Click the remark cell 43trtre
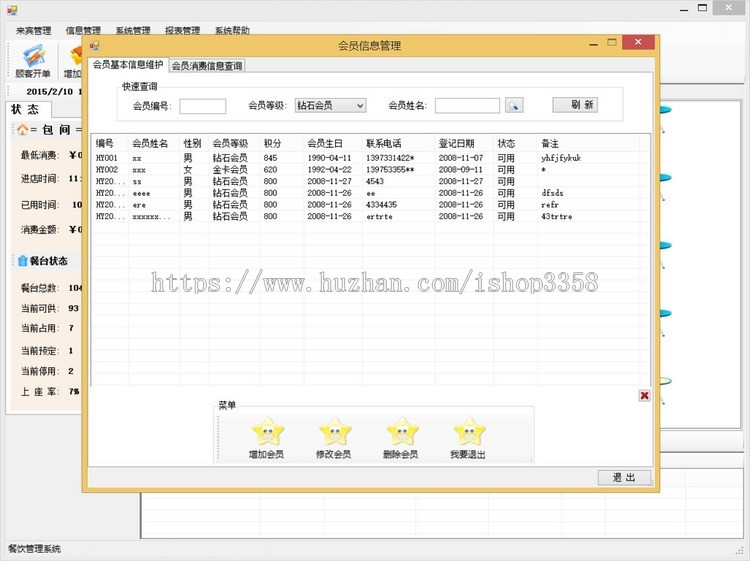 tap(556, 217)
